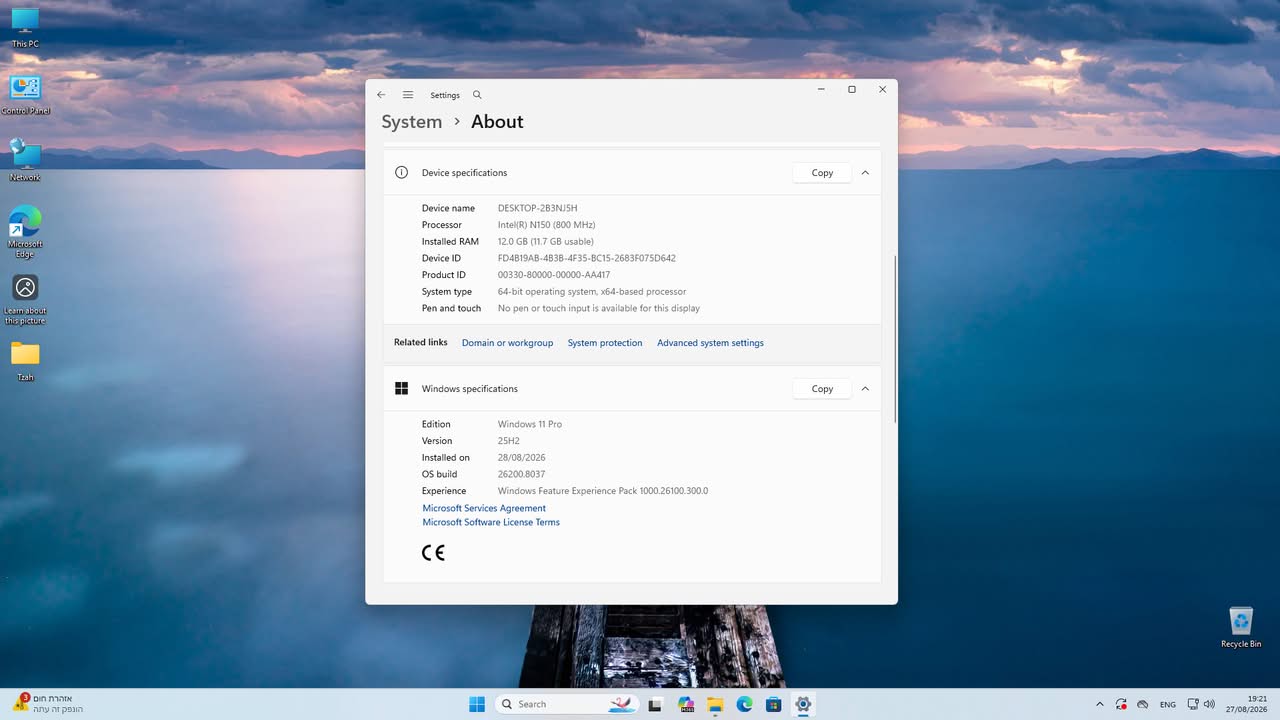Click the OneDrive cloud tray icon
The height and width of the screenshot is (720, 1280).
[x=1143, y=704]
